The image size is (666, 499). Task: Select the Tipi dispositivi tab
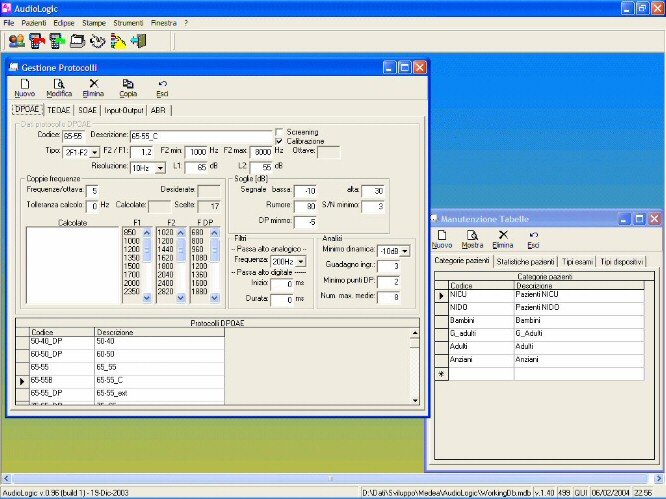point(621,262)
